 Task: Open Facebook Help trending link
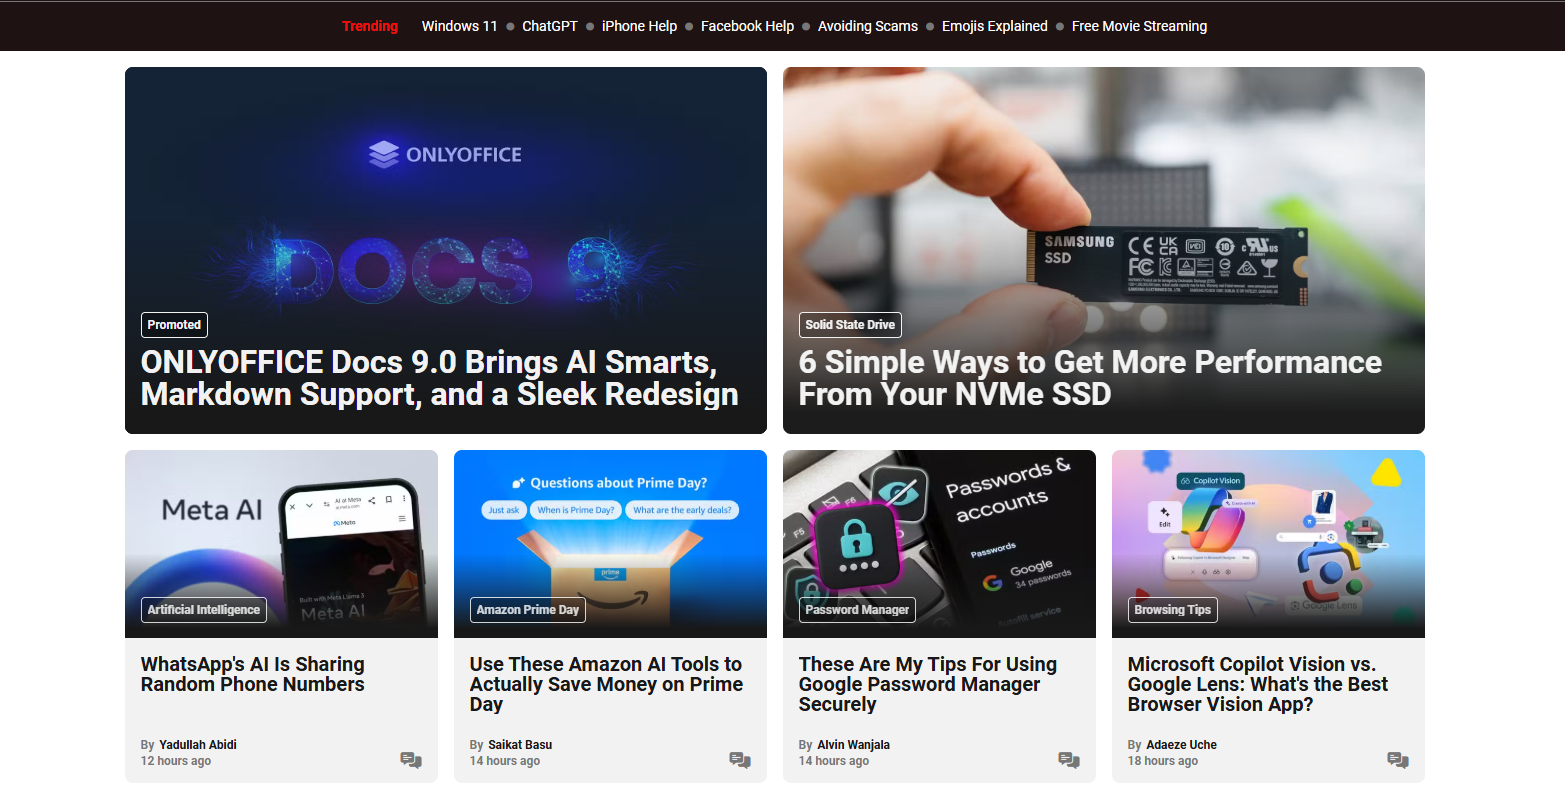tap(747, 26)
